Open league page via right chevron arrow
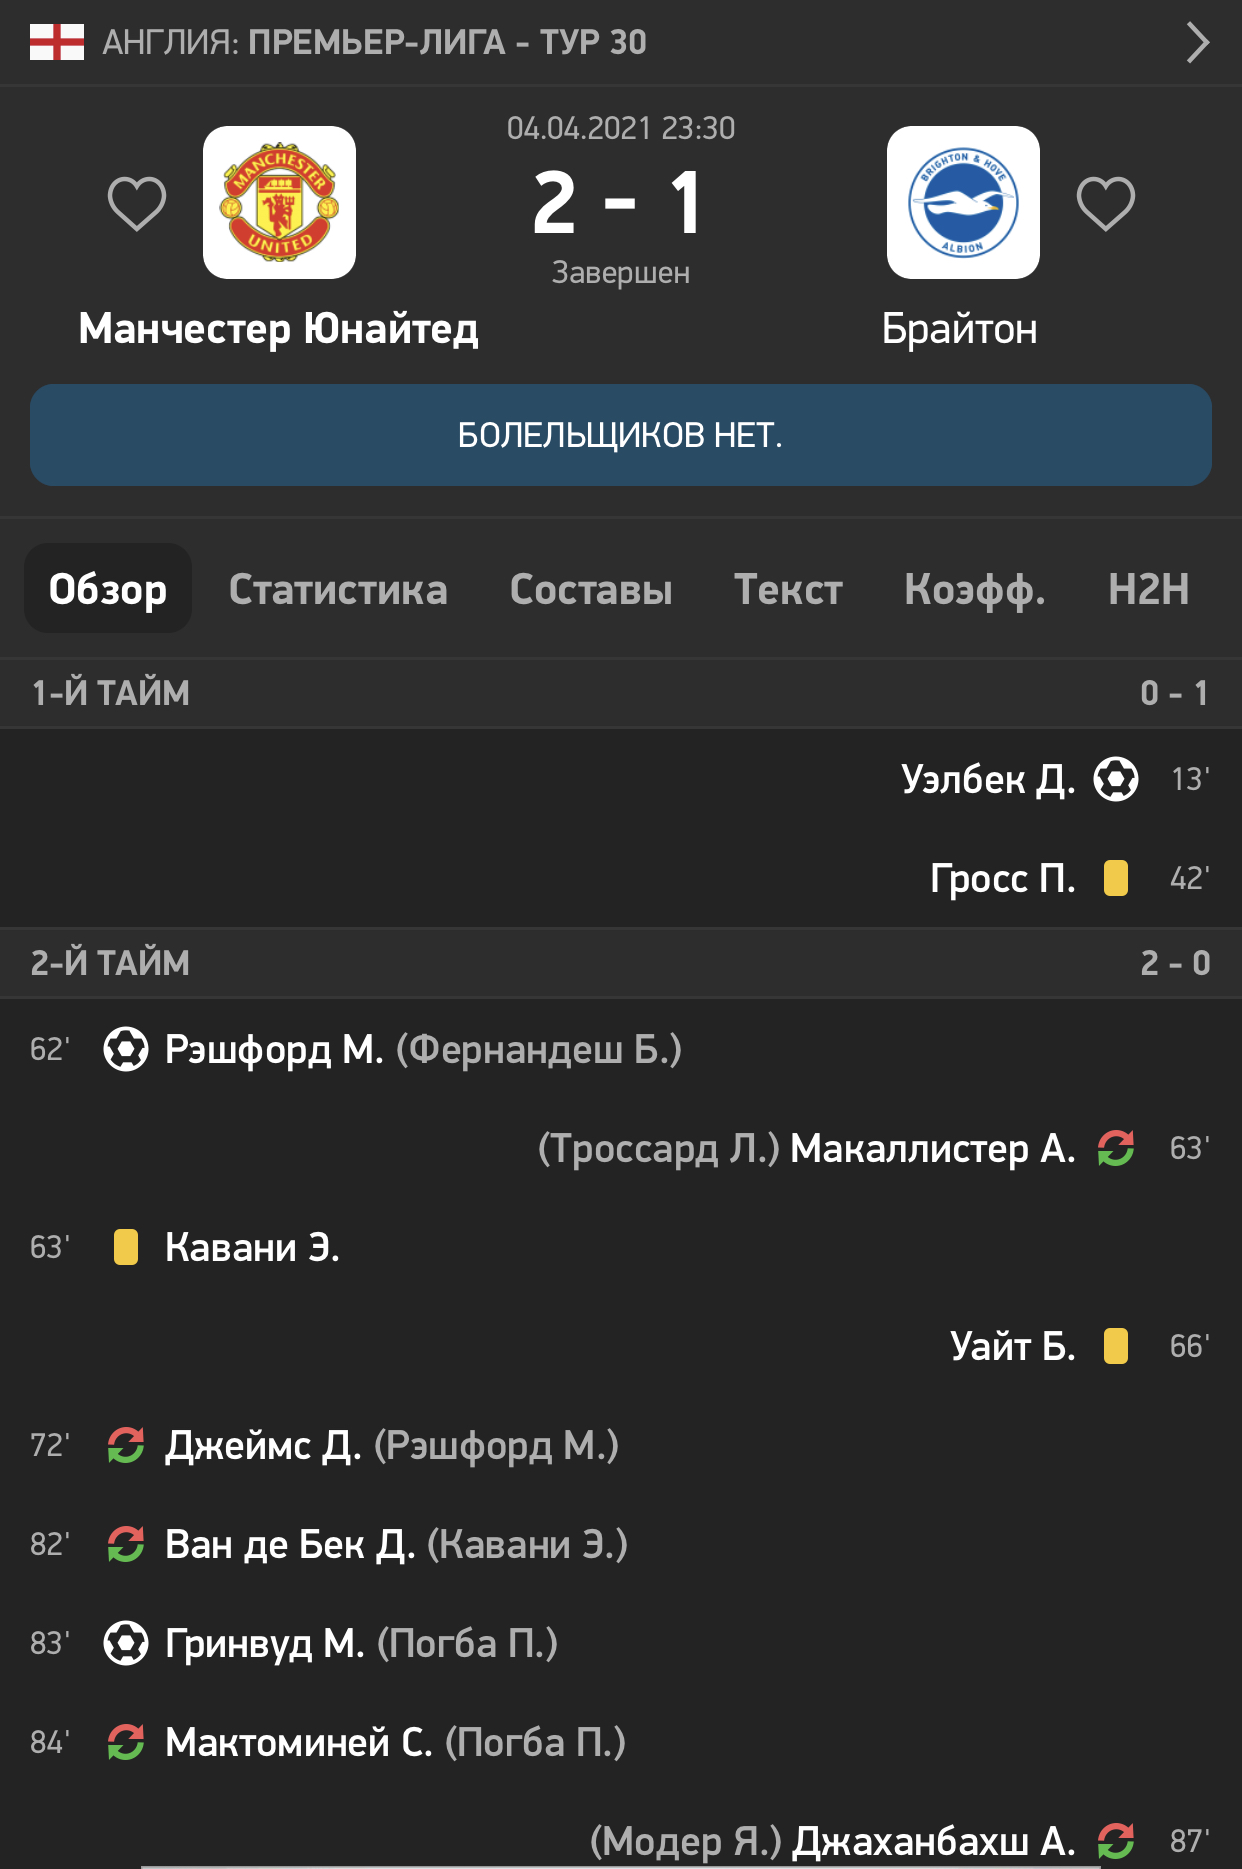 tap(1197, 43)
